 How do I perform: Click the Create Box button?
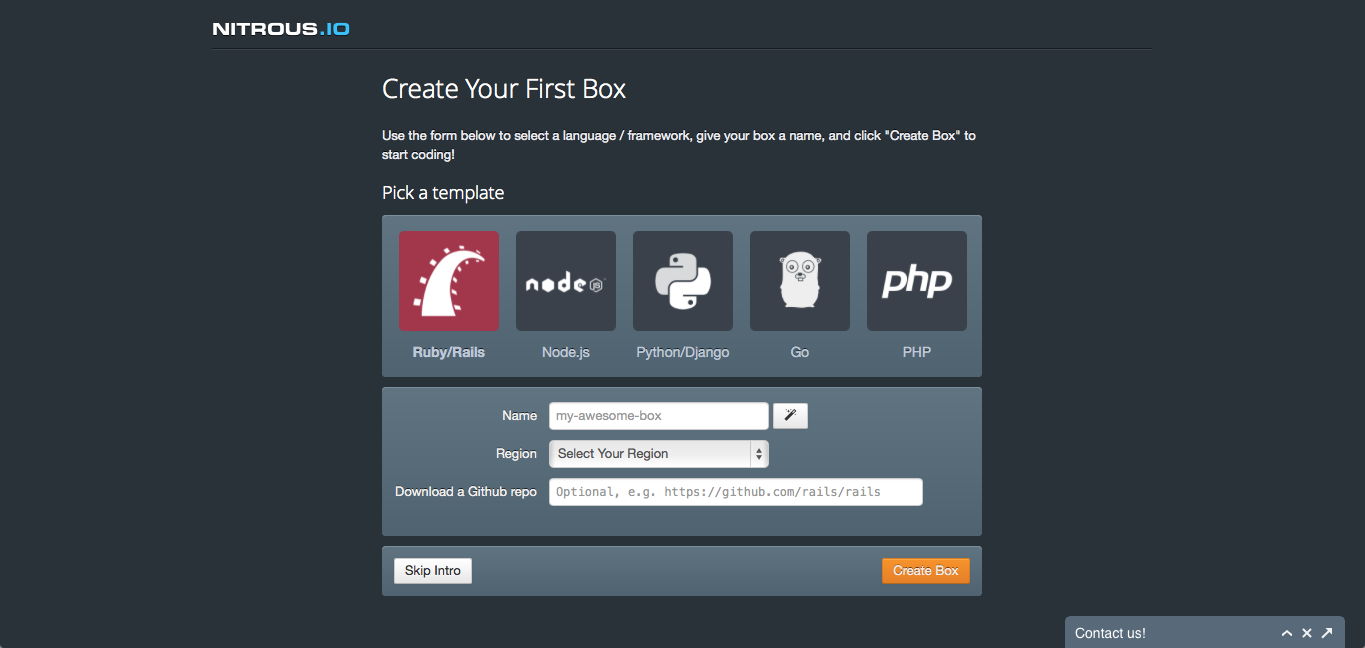coord(925,570)
